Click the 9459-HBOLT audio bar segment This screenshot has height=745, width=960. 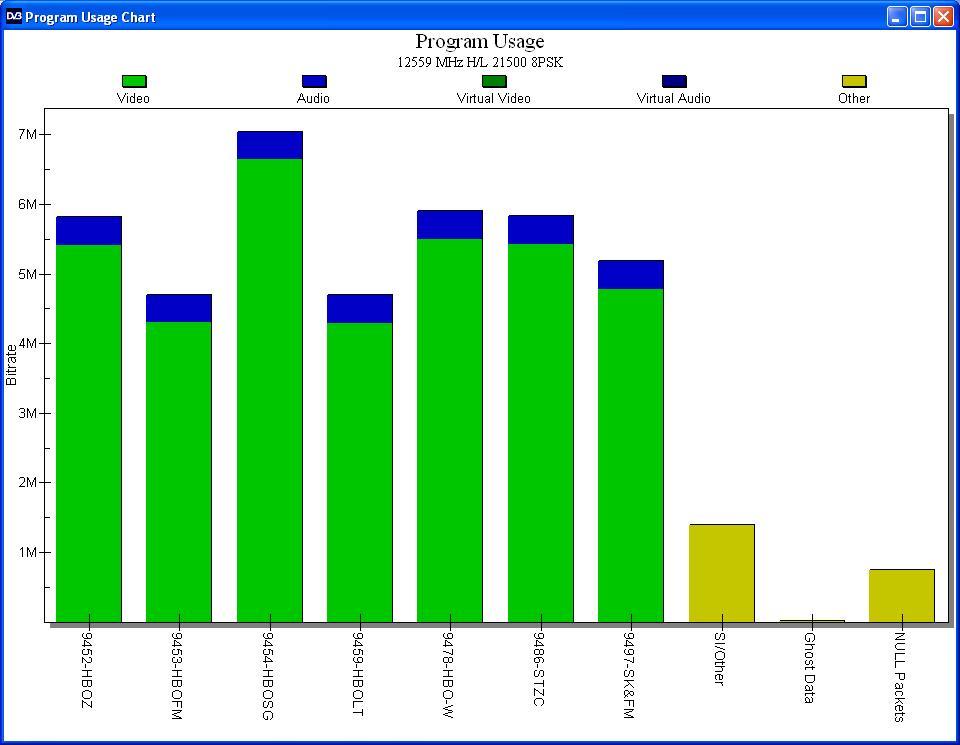(x=359, y=309)
